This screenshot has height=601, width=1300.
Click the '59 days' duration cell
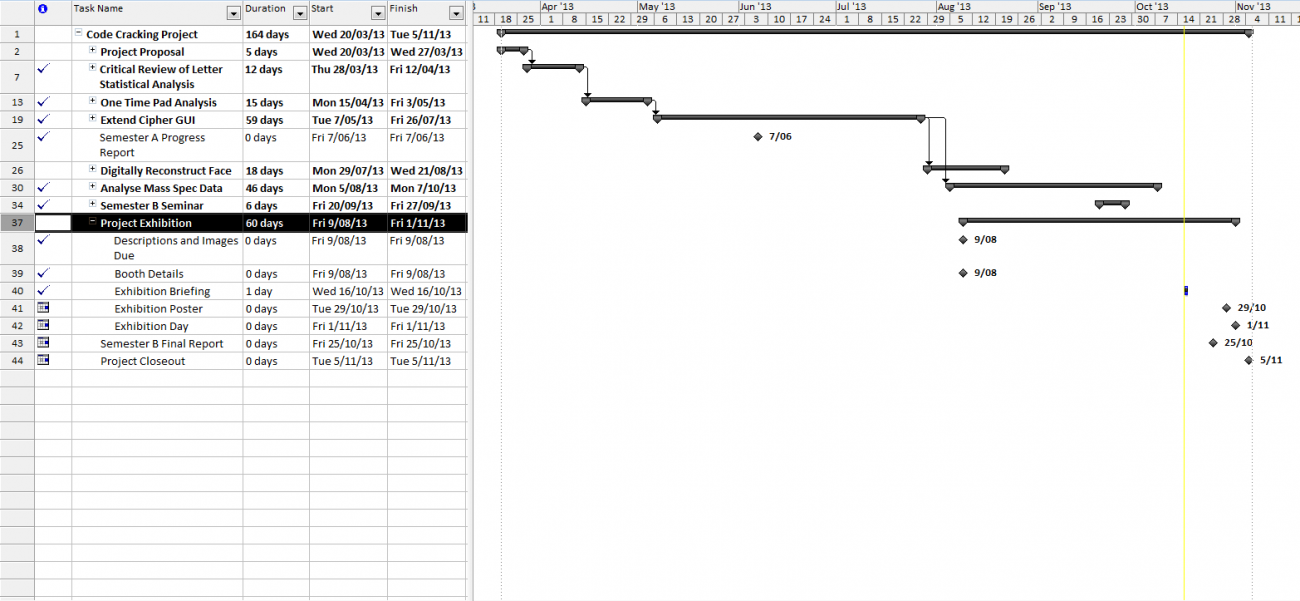[275, 120]
